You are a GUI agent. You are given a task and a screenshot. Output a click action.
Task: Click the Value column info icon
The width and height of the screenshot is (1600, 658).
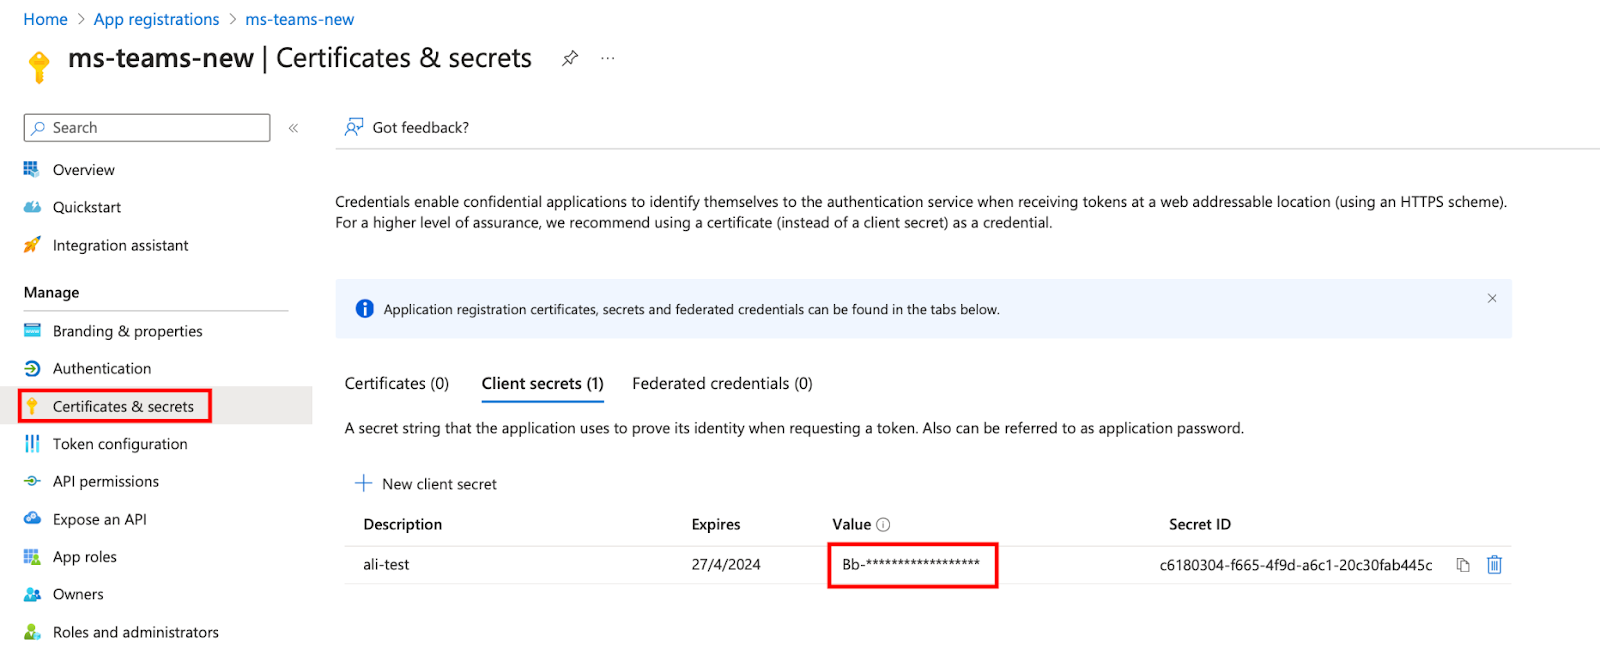click(883, 525)
